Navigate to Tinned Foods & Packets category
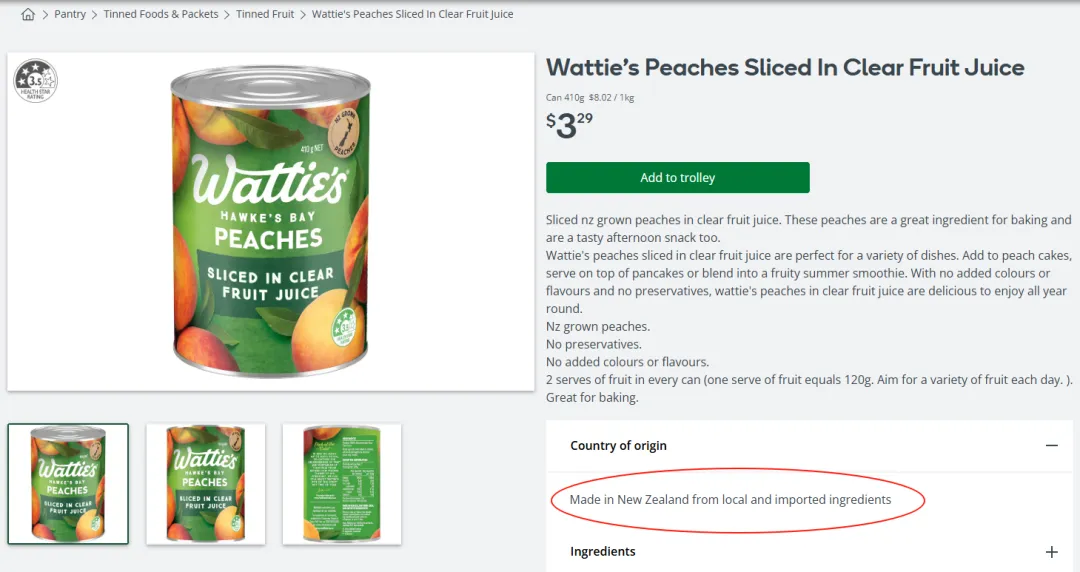 click(161, 15)
